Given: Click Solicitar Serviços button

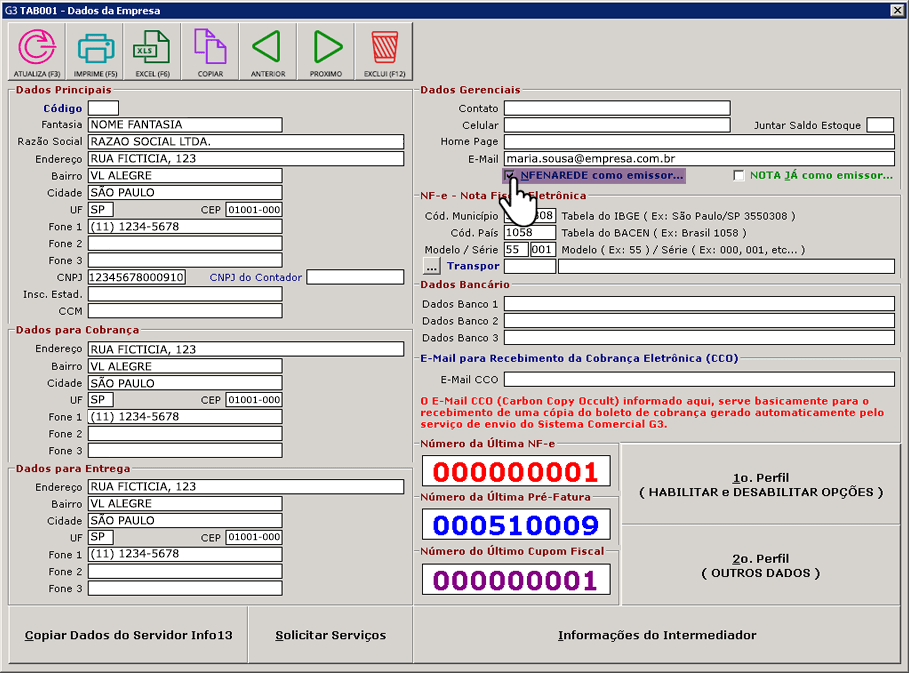Looking at the screenshot, I should point(330,635).
